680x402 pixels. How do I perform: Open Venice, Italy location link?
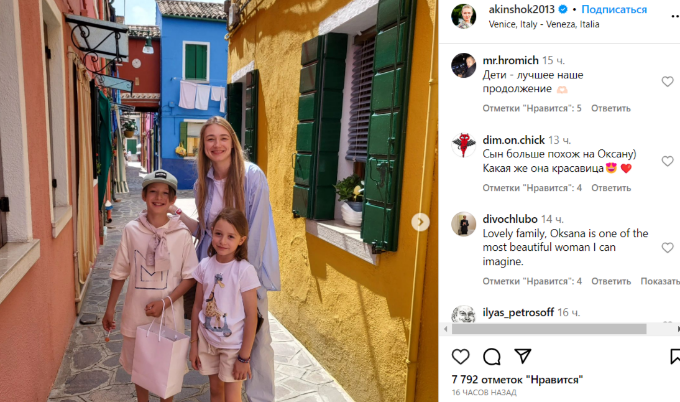pos(544,24)
